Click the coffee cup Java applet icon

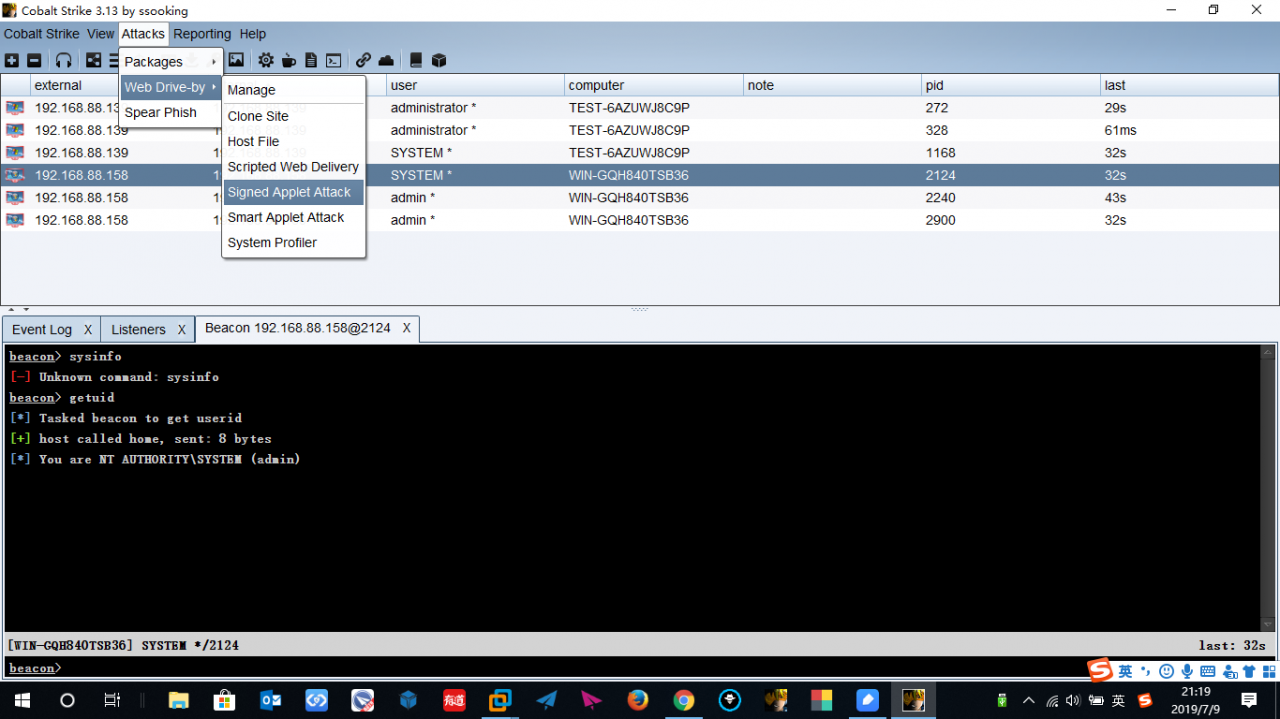(289, 61)
